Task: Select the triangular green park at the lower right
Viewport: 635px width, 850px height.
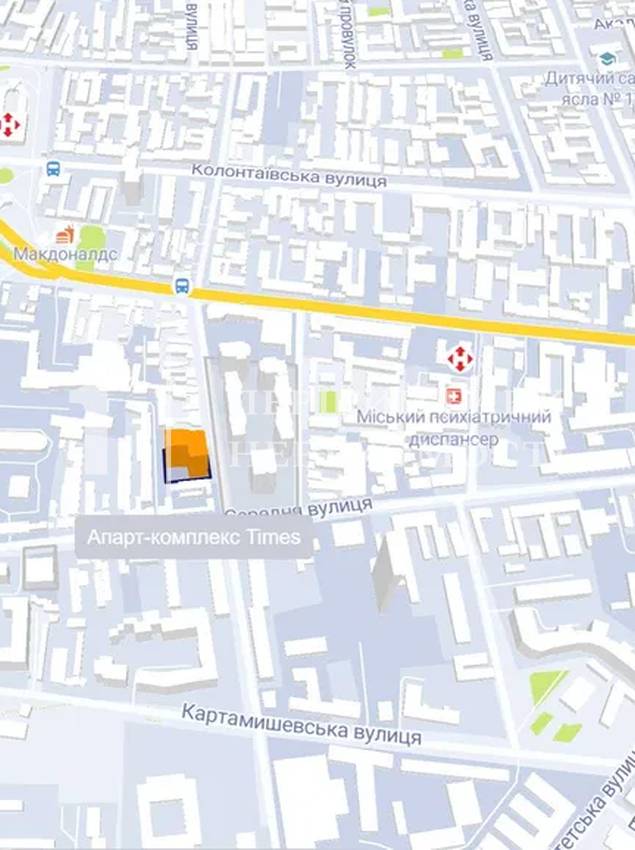Action: (547, 686)
